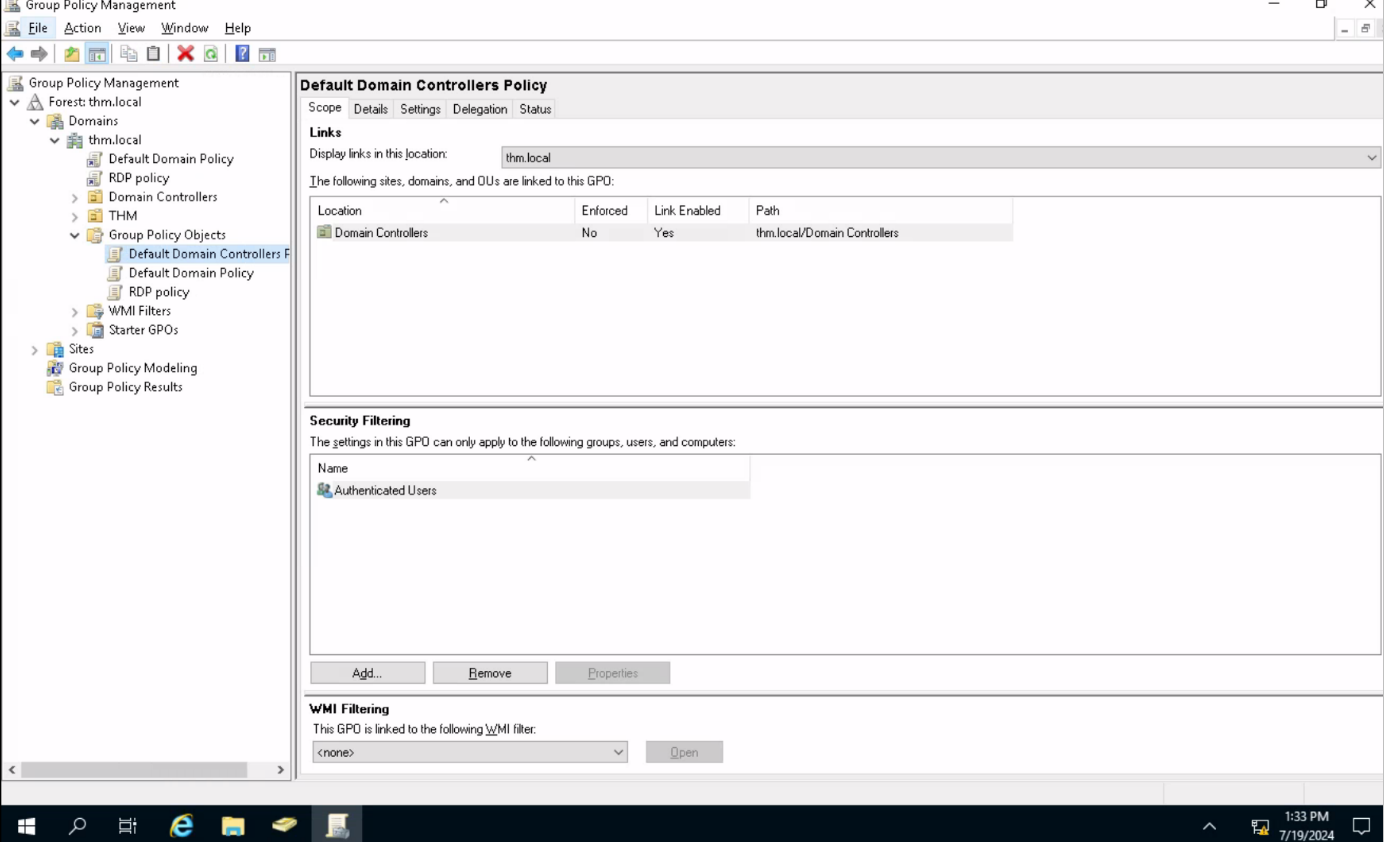Select the Group Policy Objects folder
Viewport: 1385px width, 842px height.
[166, 235]
